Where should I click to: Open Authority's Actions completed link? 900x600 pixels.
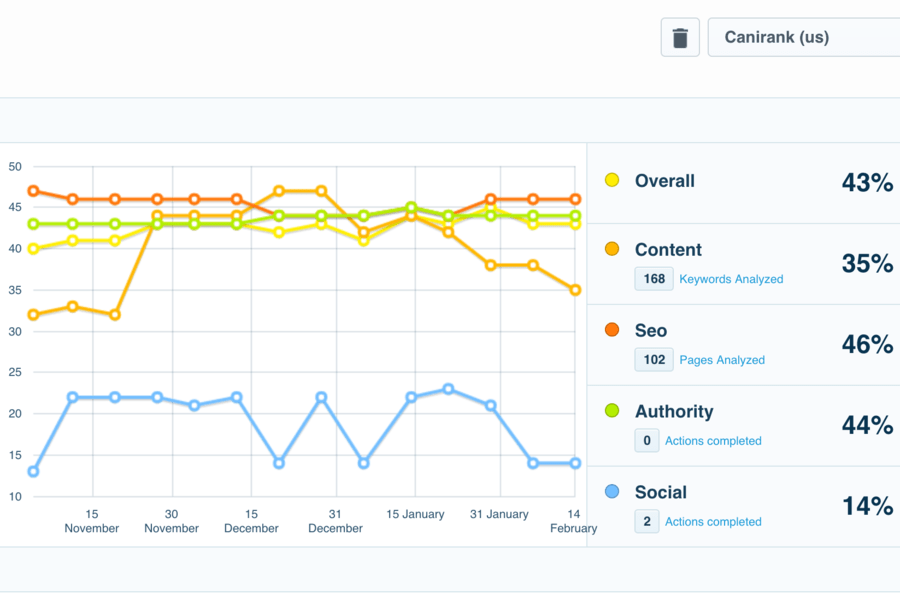tap(713, 441)
